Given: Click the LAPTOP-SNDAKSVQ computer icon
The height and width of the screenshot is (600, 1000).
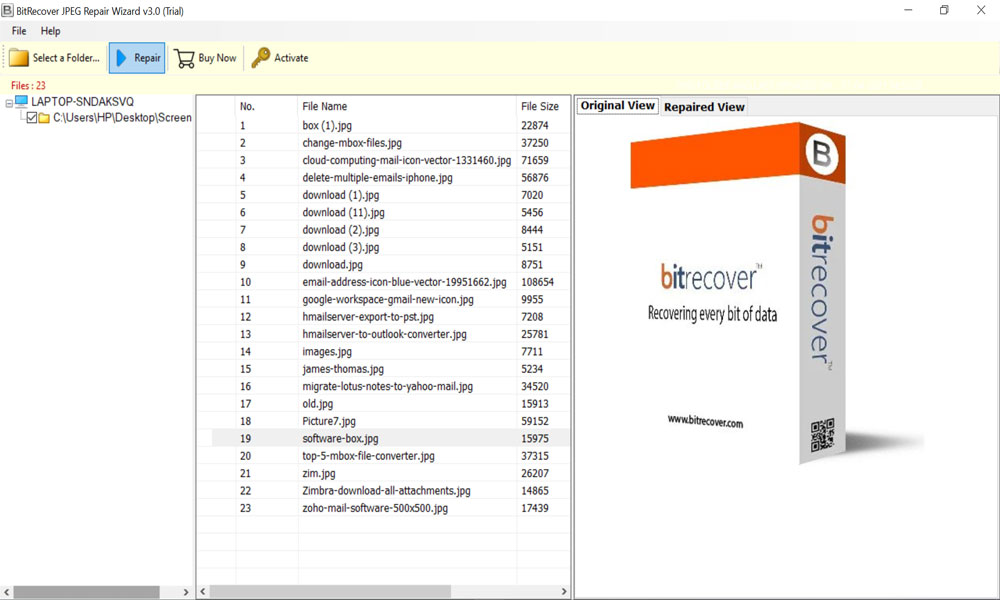Looking at the screenshot, I should [22, 102].
